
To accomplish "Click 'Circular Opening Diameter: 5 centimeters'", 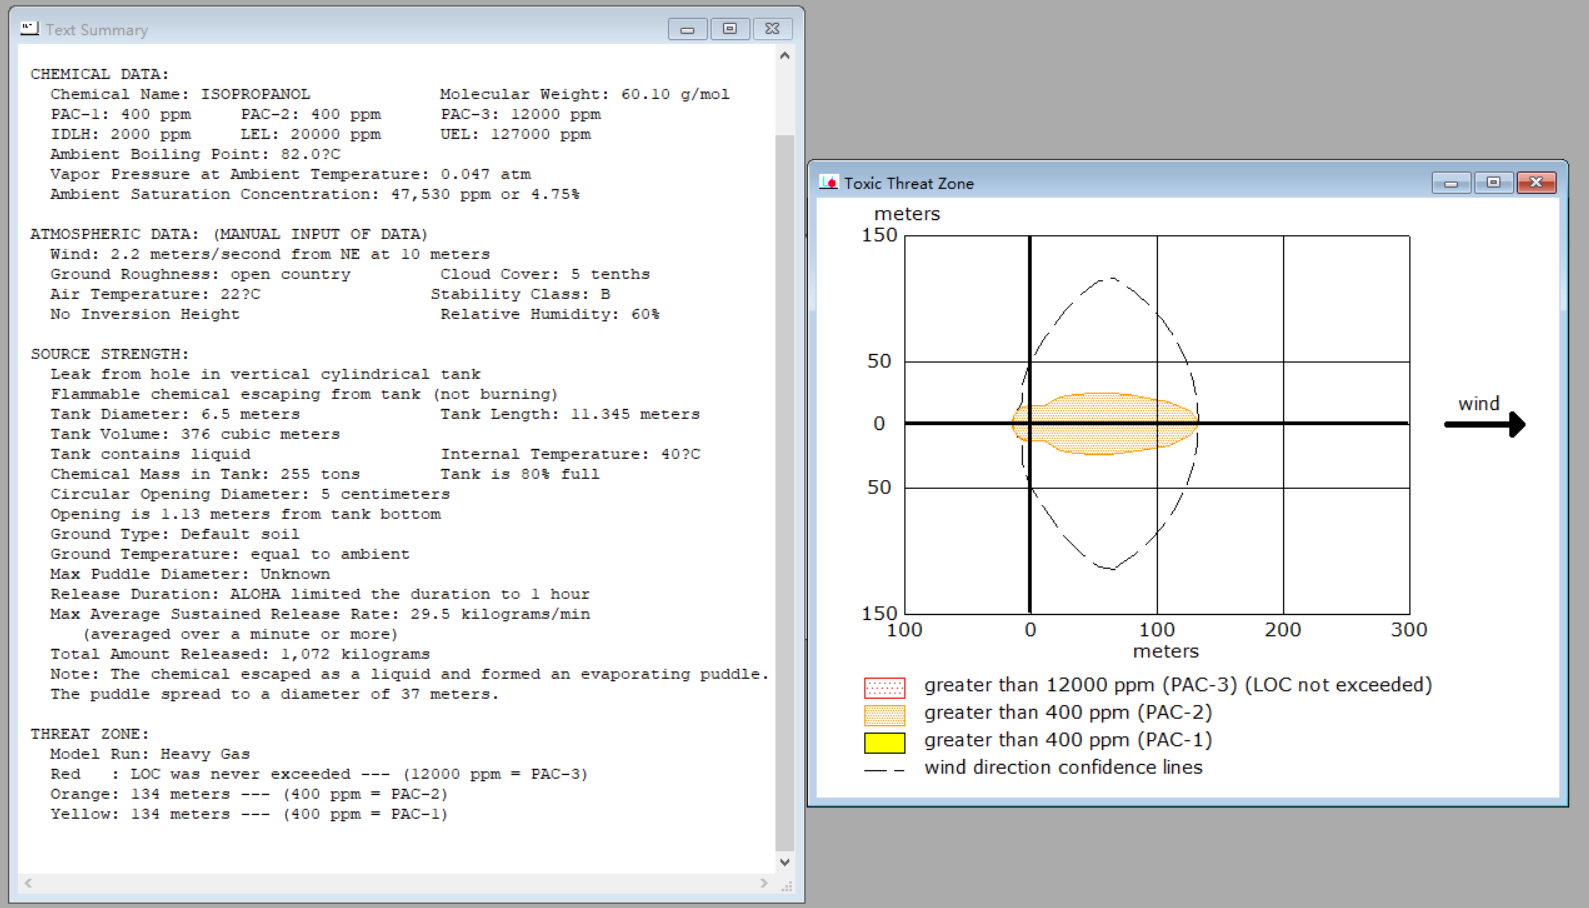I will (250, 494).
